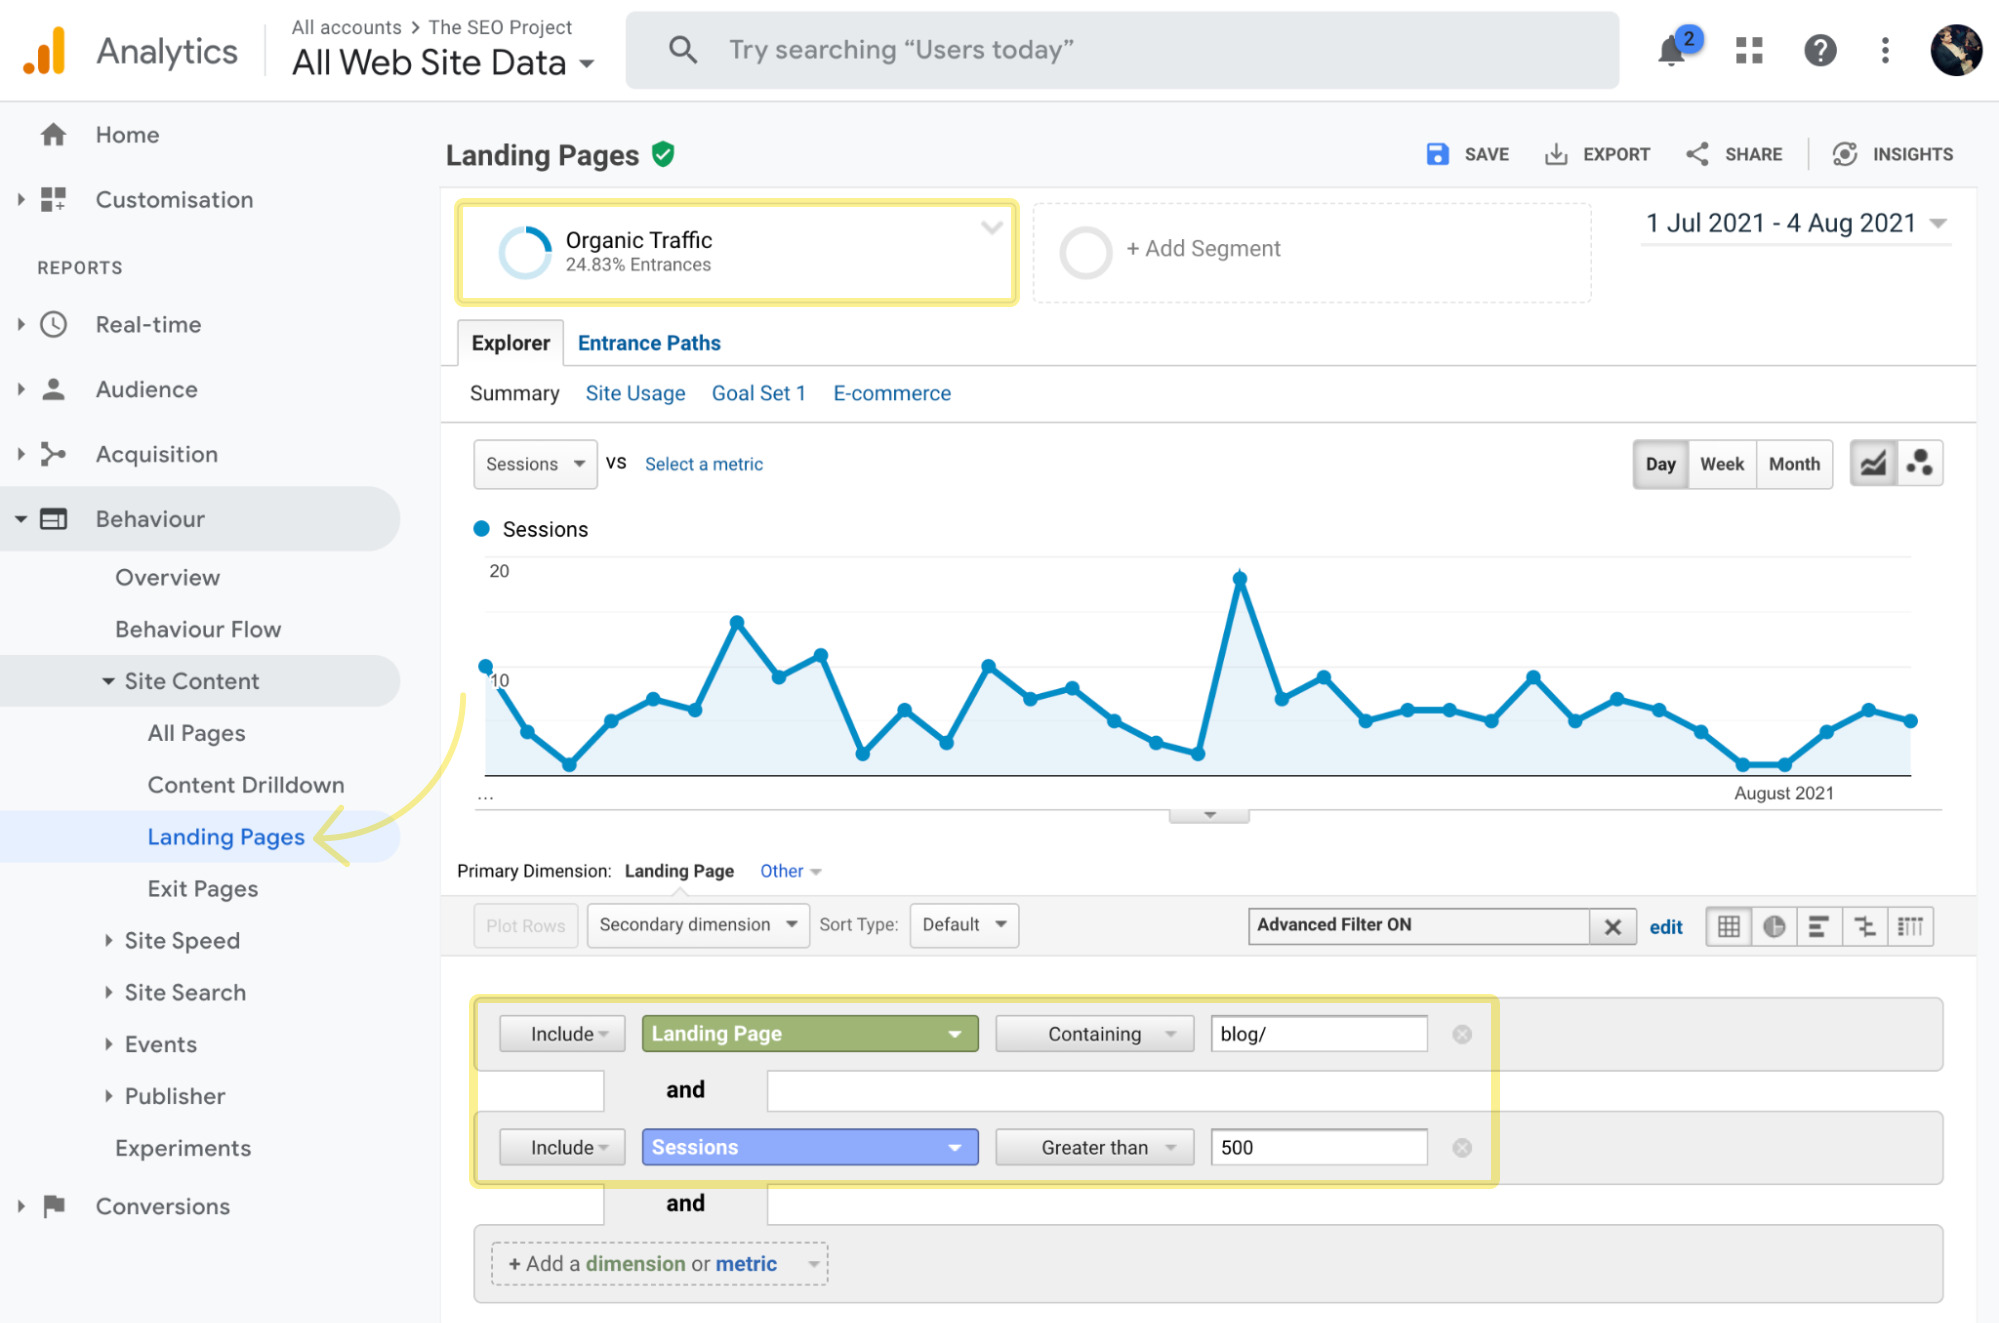This screenshot has width=1999, height=1323.
Task: Select the motion chart icon
Action: click(x=1919, y=463)
